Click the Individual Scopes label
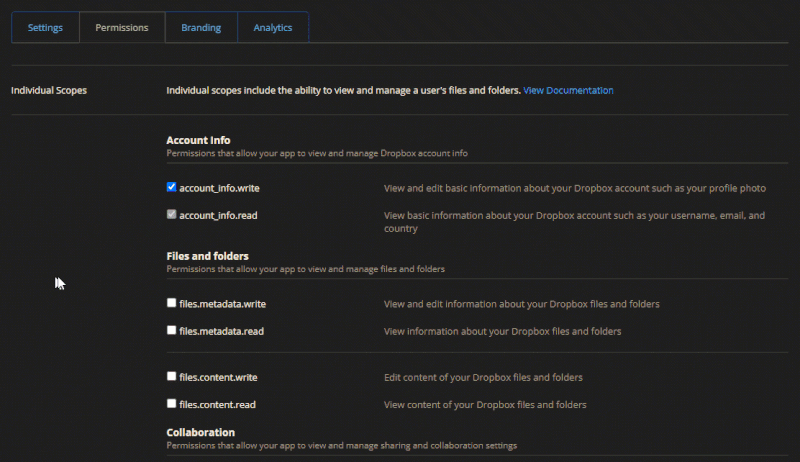The width and height of the screenshot is (800, 462). [48, 91]
